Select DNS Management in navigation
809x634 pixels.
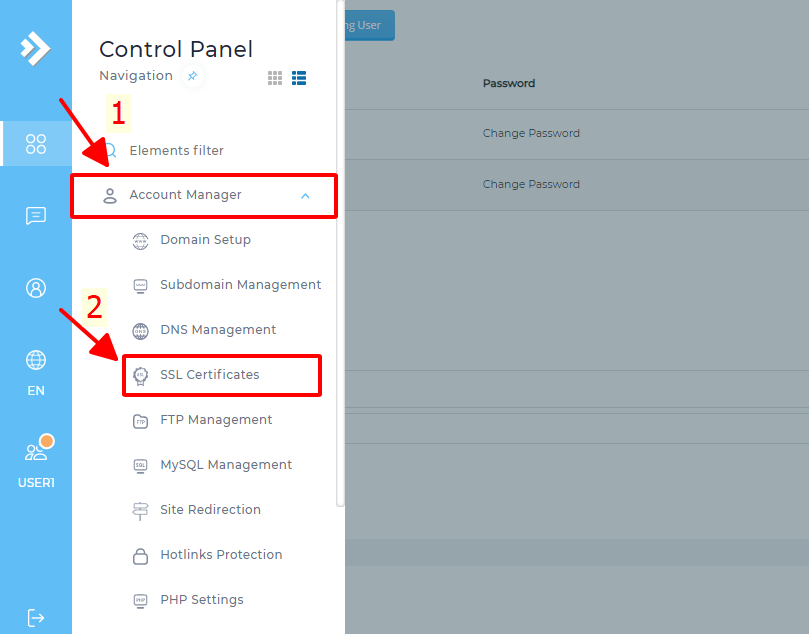click(218, 330)
